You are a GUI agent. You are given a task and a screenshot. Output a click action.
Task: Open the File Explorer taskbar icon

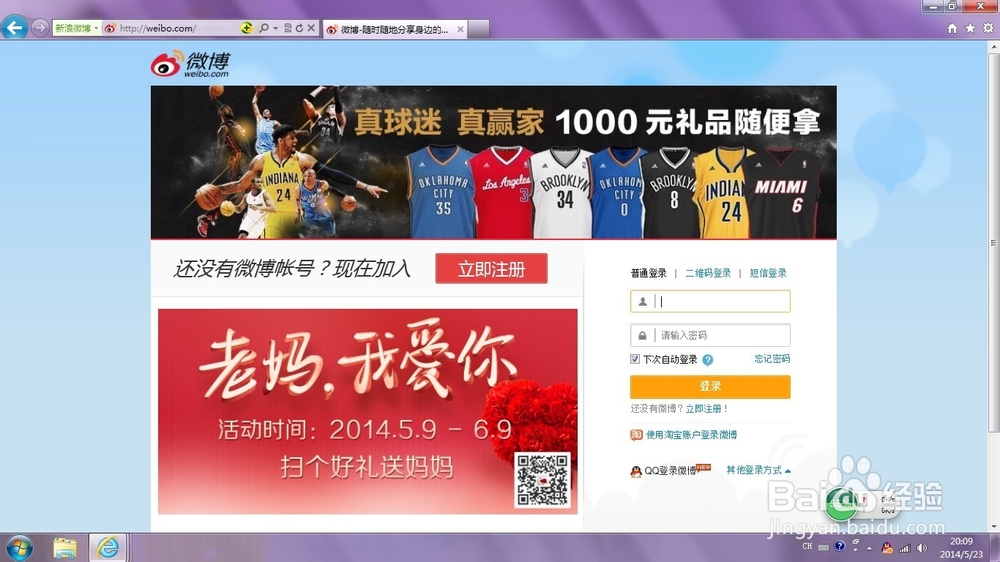click(64, 548)
